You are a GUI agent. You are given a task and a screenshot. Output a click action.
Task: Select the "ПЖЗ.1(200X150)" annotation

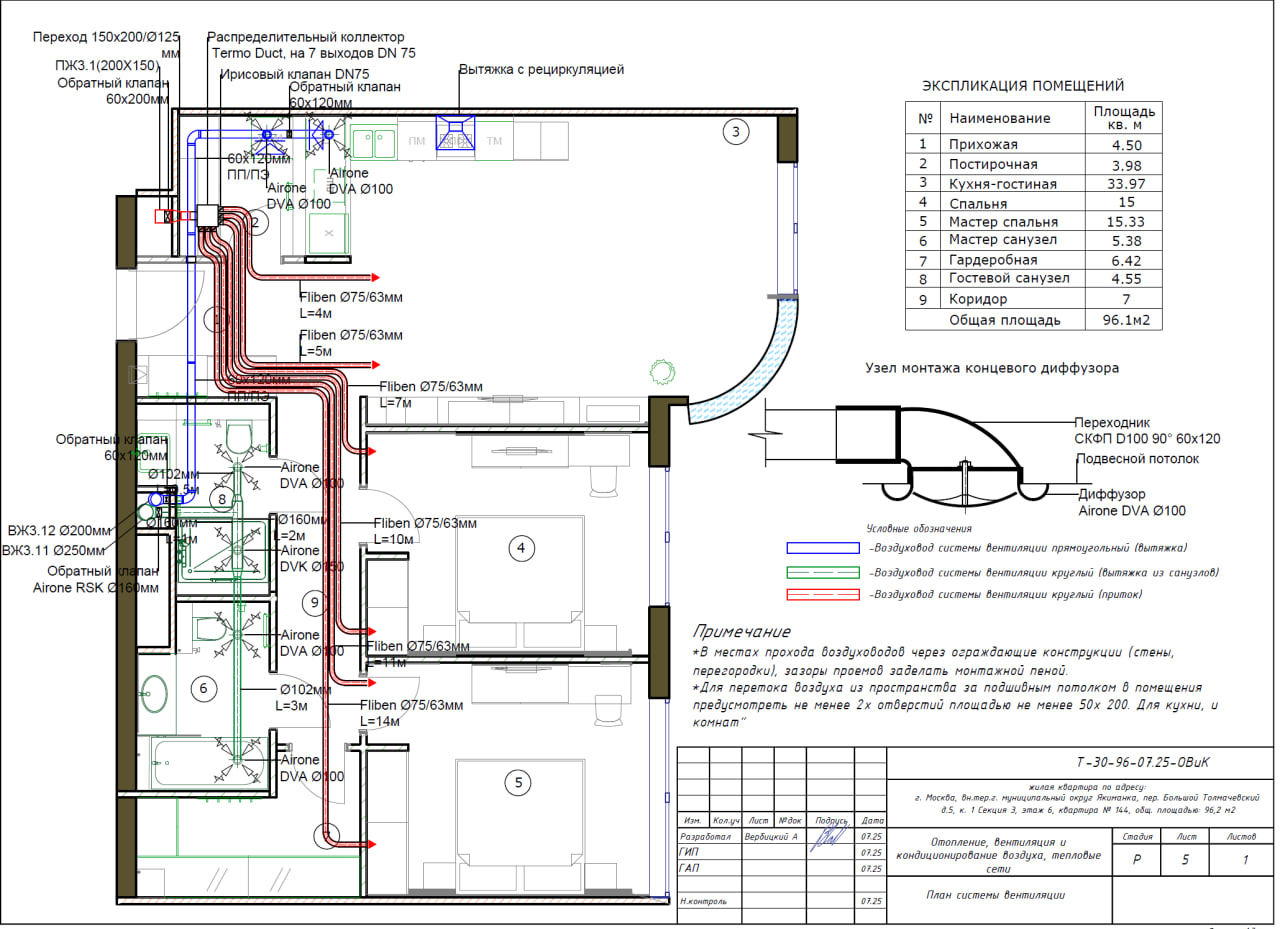[106, 66]
